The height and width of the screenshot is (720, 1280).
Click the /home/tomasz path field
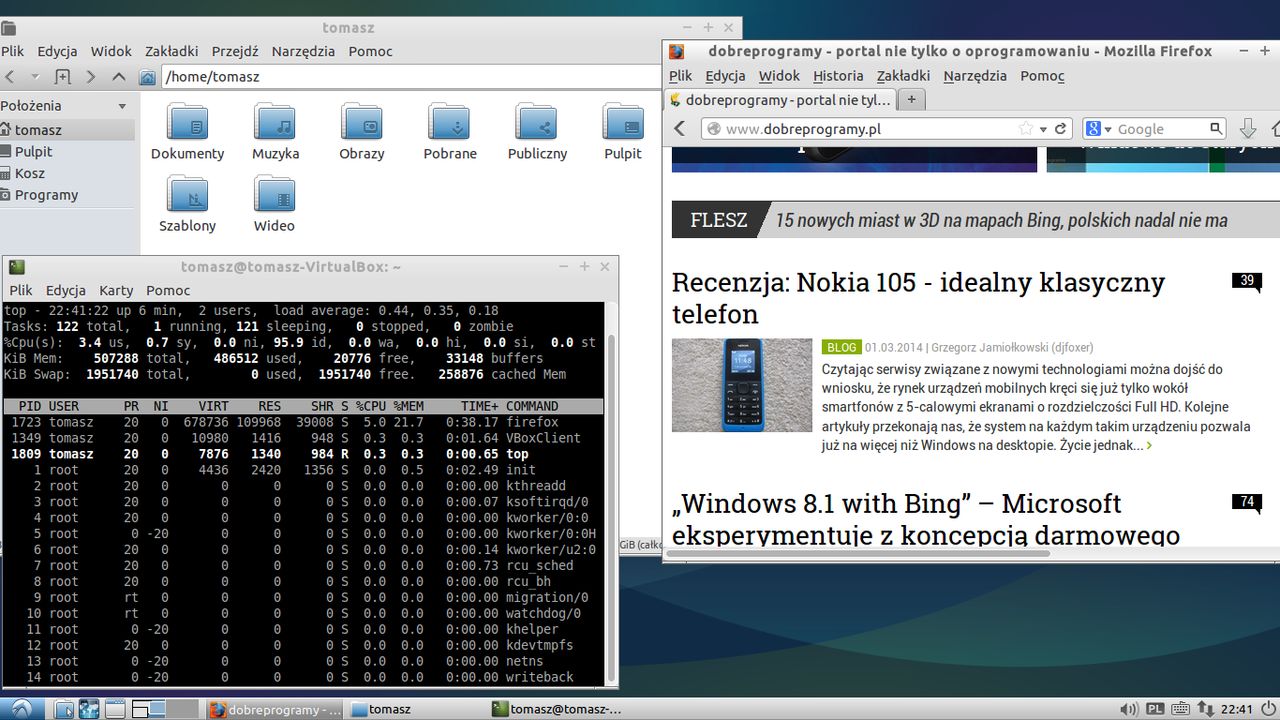(410, 77)
